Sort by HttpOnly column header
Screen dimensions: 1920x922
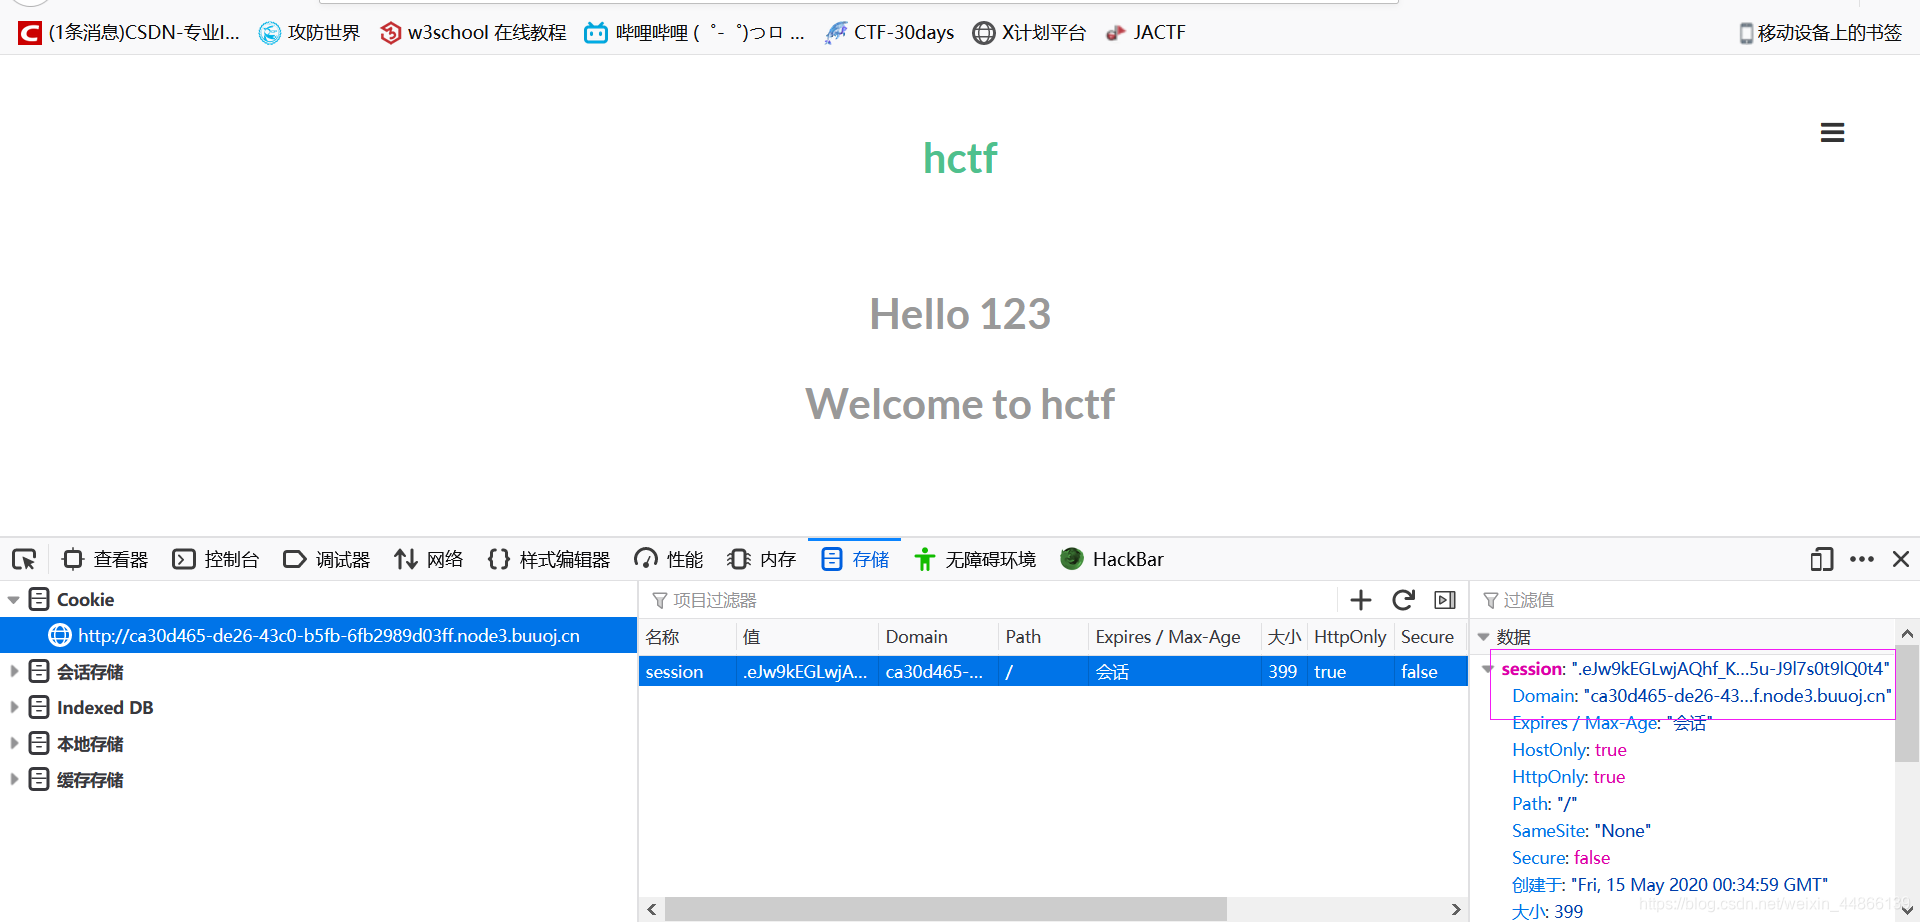(1350, 637)
